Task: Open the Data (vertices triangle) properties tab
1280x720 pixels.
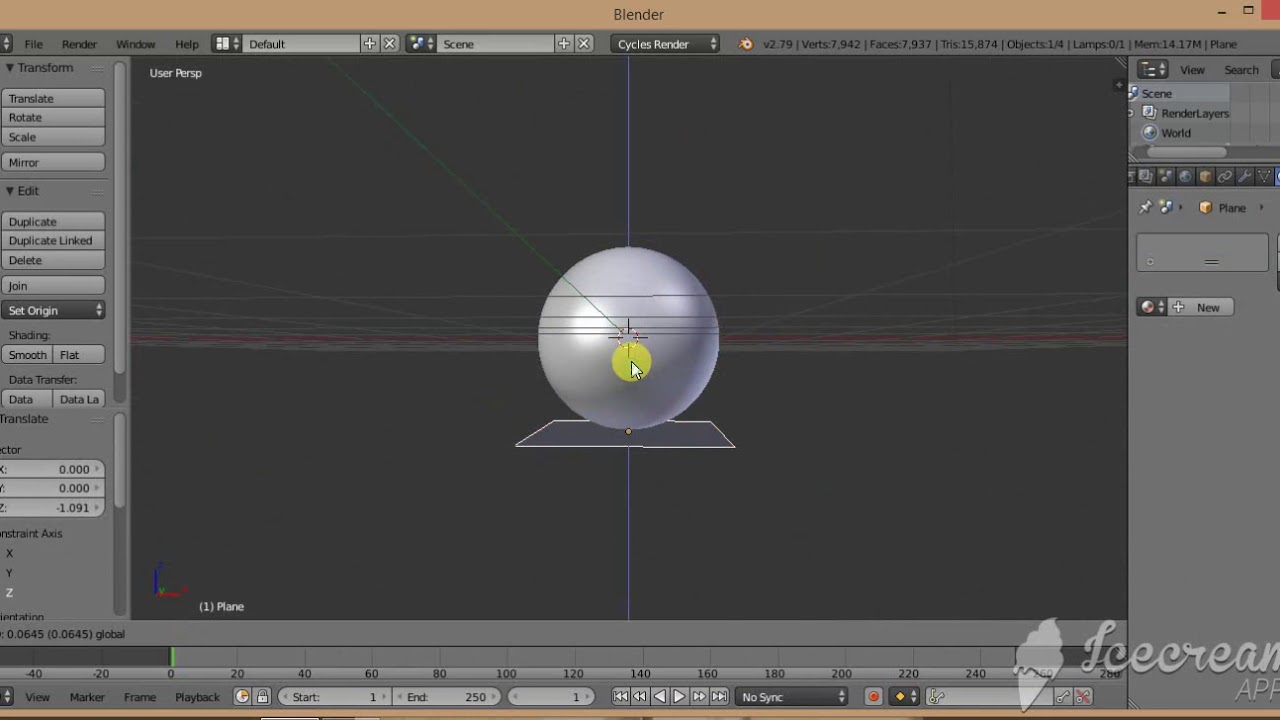Action: click(1264, 177)
